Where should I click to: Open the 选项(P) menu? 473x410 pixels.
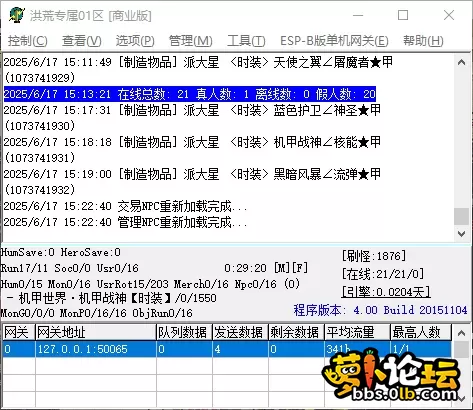coord(135,41)
